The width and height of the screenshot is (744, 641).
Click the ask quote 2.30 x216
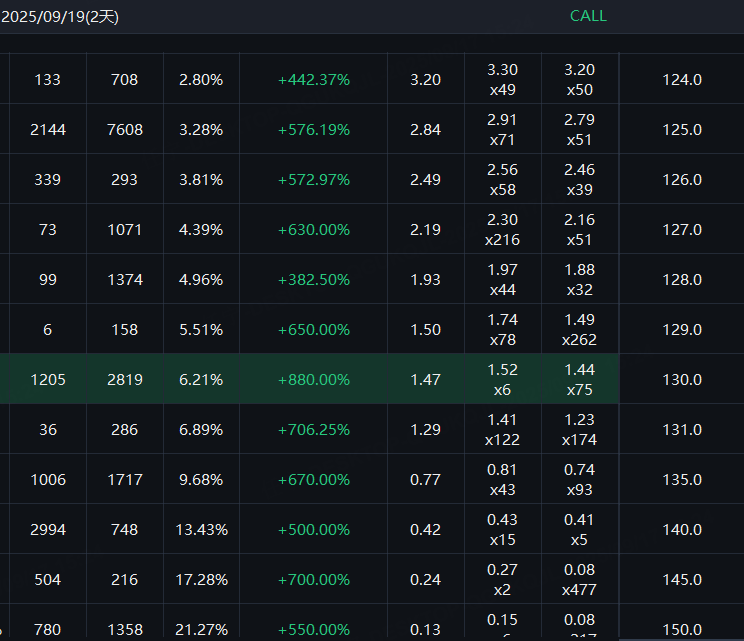[502, 230]
